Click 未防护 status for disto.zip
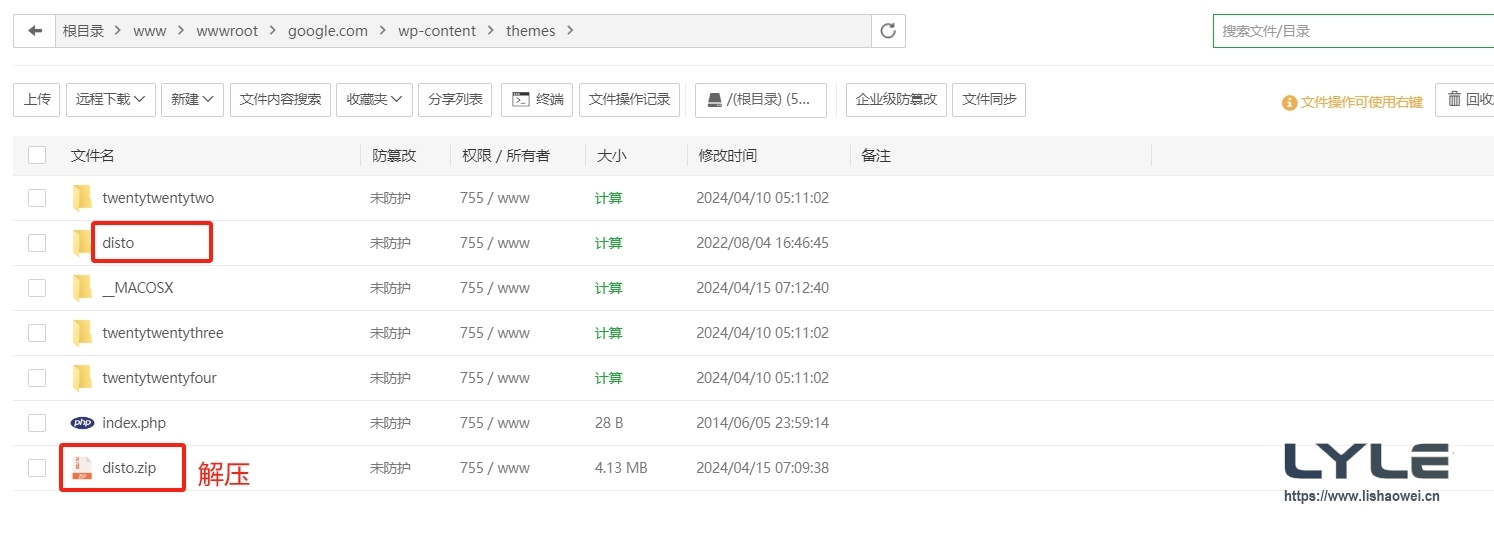The height and width of the screenshot is (537, 1494). (x=390, y=468)
